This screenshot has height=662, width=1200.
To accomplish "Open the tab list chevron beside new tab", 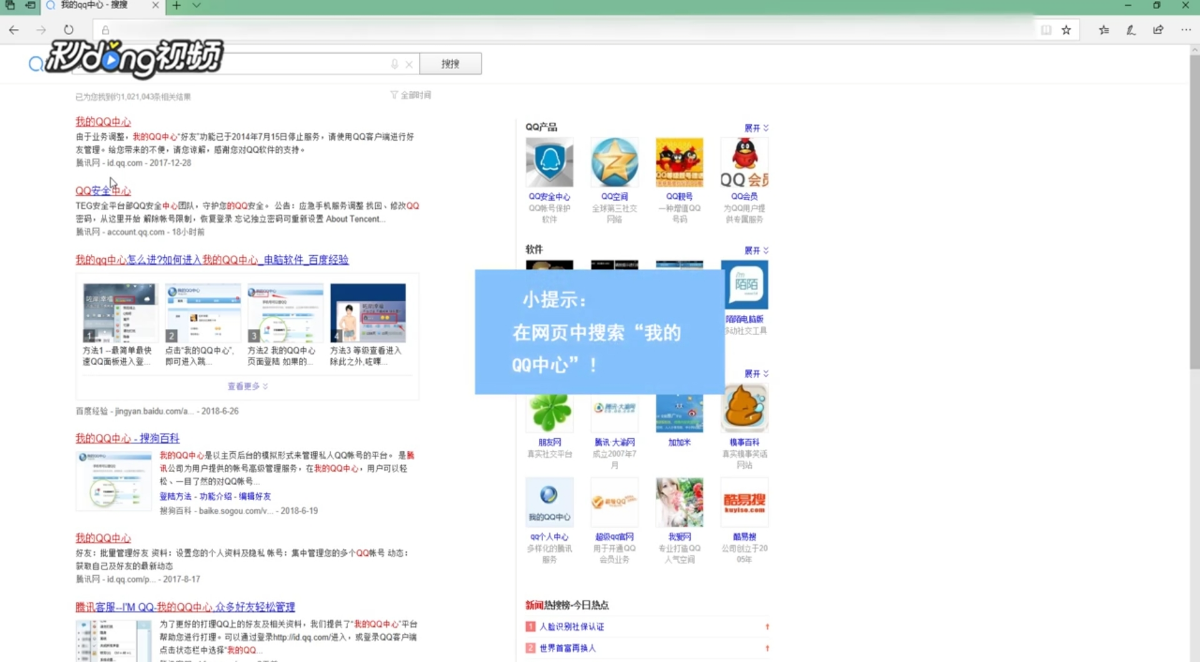I will 196,6.
